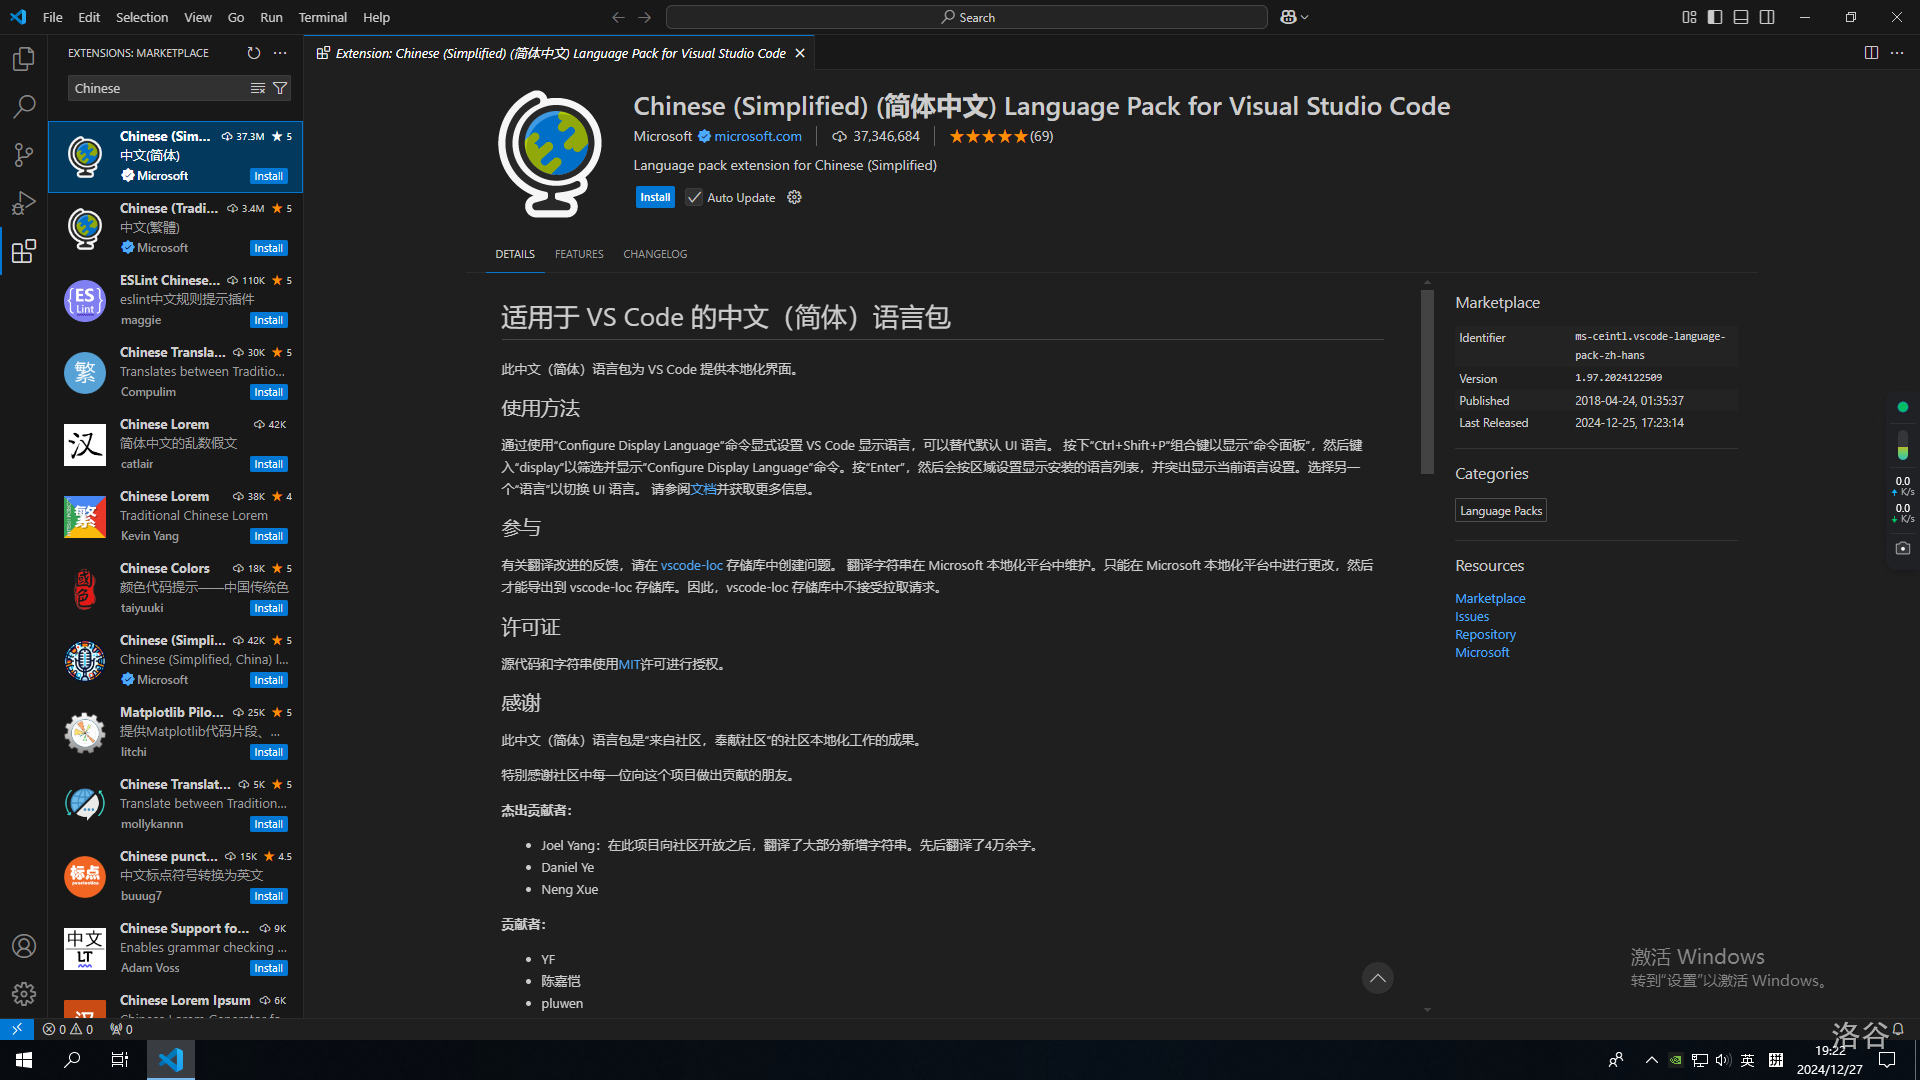Open the Run and Debug view
This screenshot has height=1080, width=1920.
pyautogui.click(x=24, y=203)
